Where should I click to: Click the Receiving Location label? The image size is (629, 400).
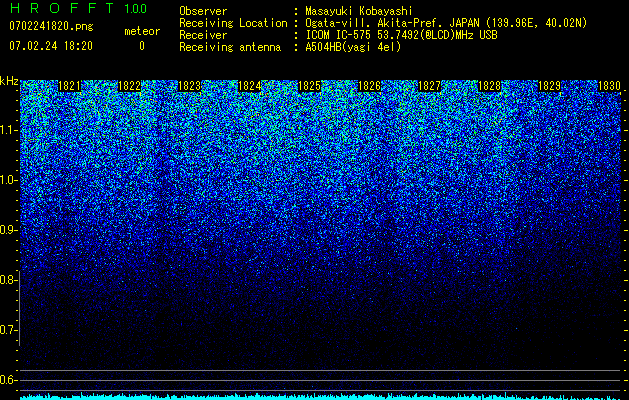pos(233,23)
